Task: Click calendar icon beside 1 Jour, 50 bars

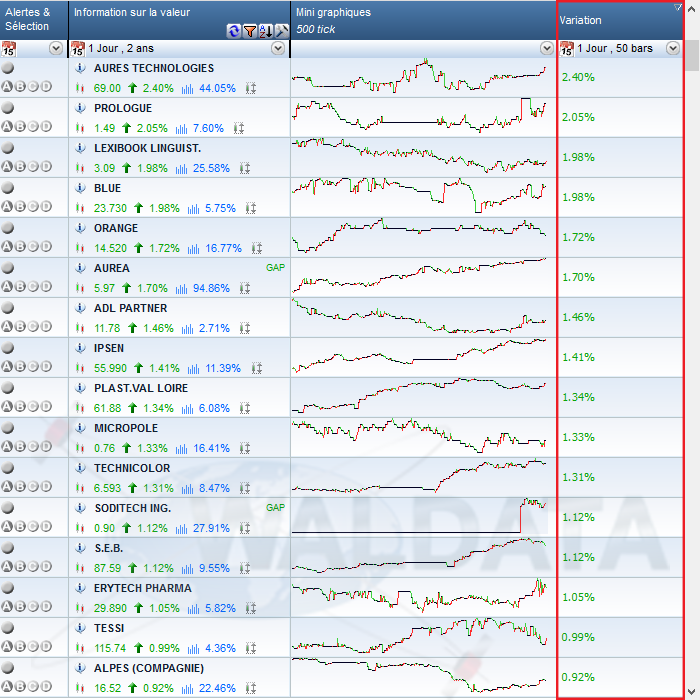Action: click(567, 49)
